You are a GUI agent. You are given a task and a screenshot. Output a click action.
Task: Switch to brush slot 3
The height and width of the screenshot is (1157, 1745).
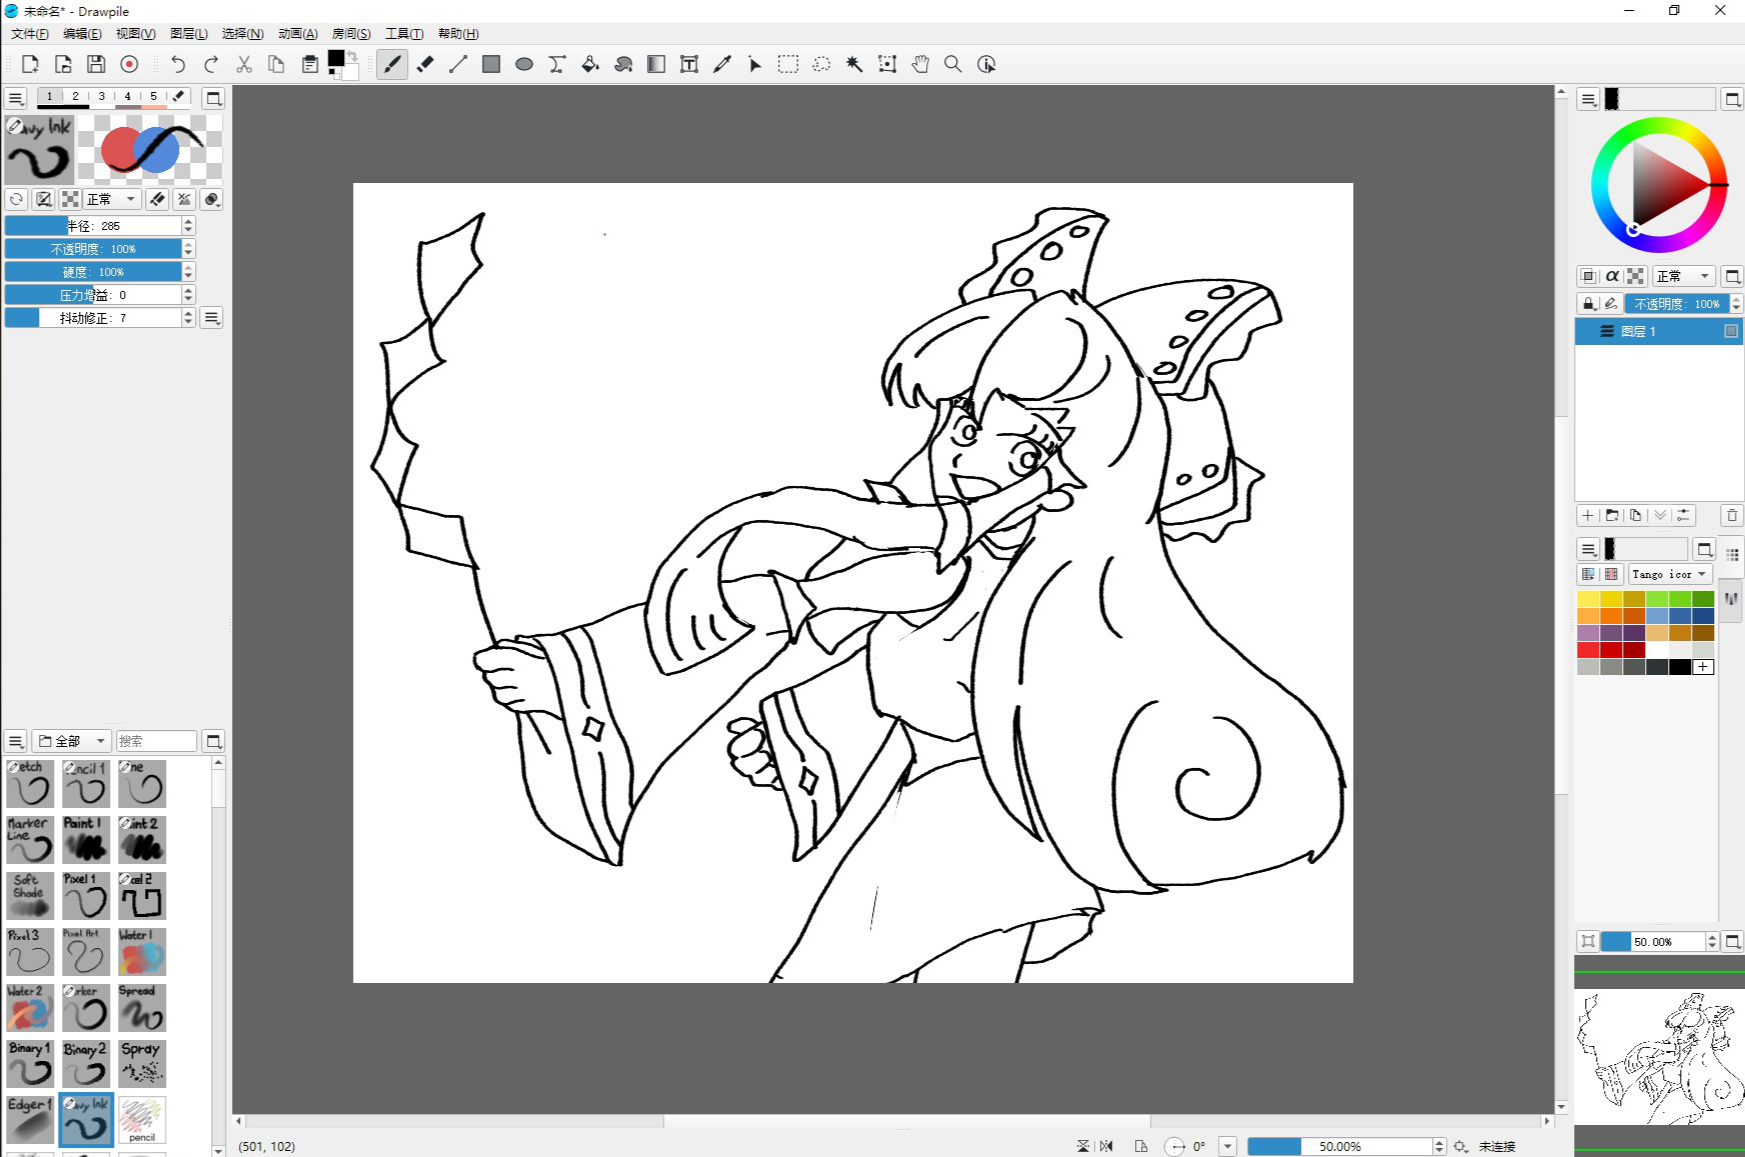click(x=101, y=97)
